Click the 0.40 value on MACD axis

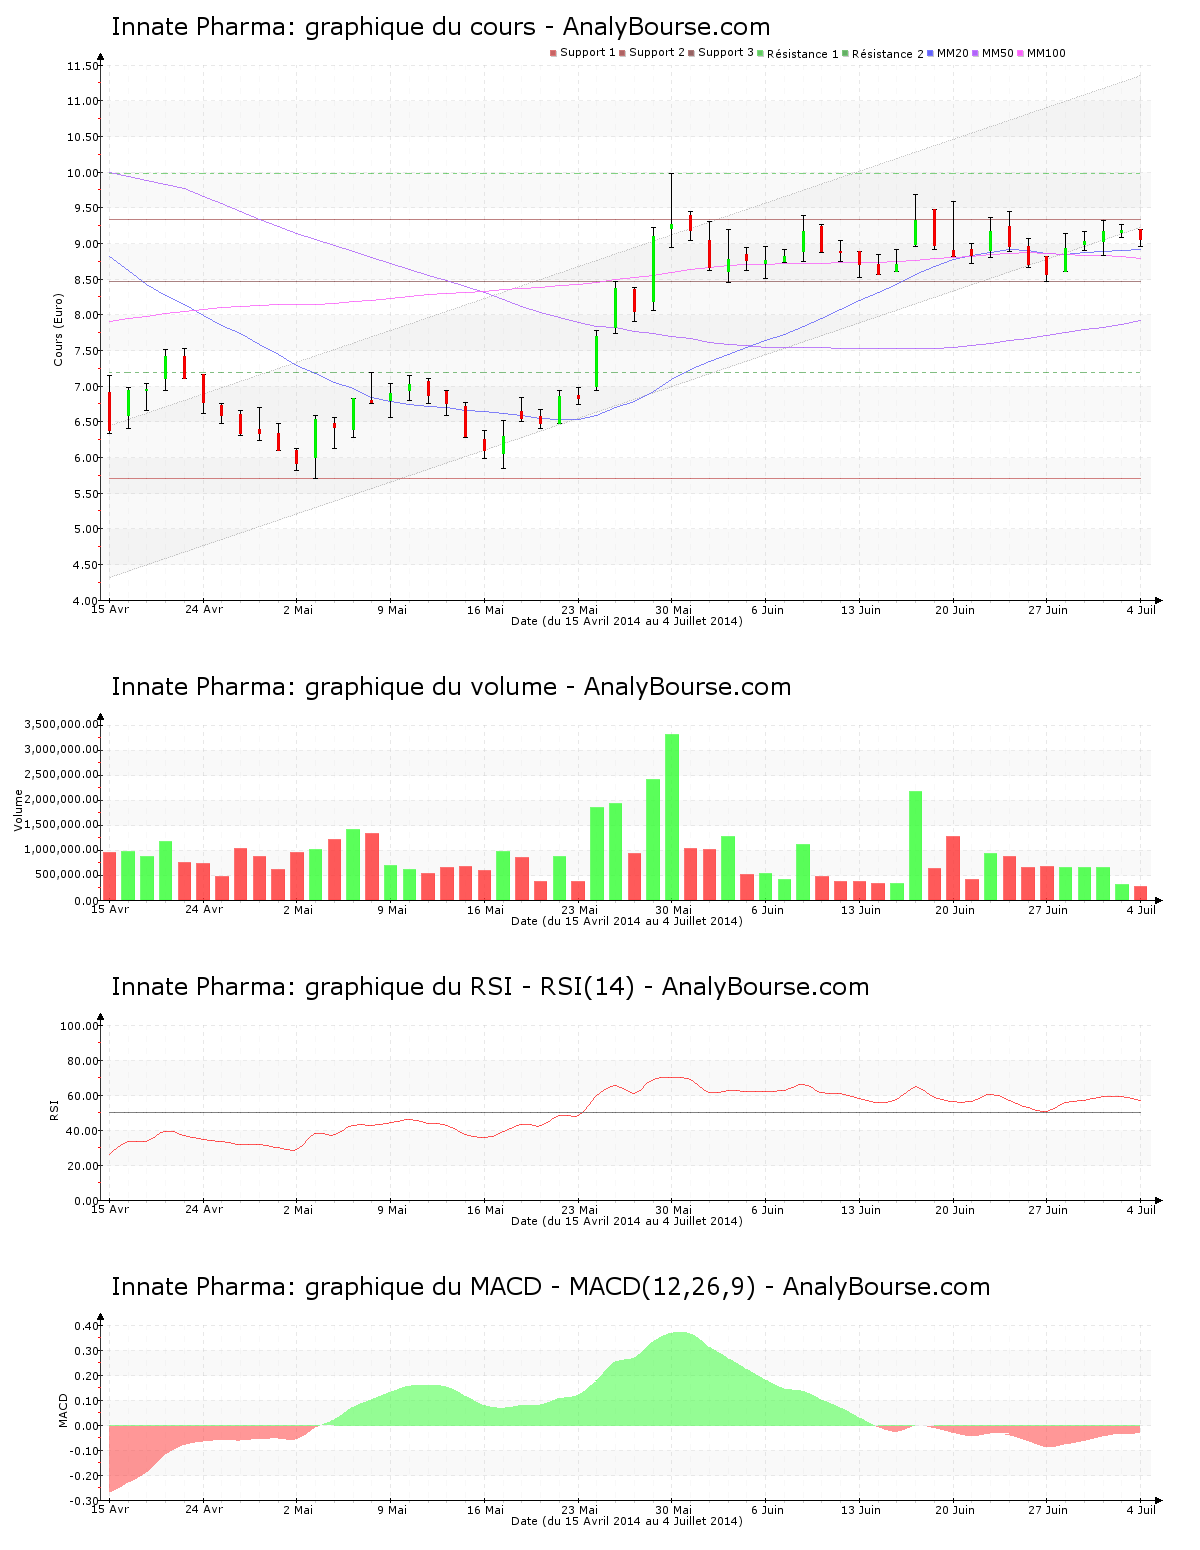(87, 1326)
